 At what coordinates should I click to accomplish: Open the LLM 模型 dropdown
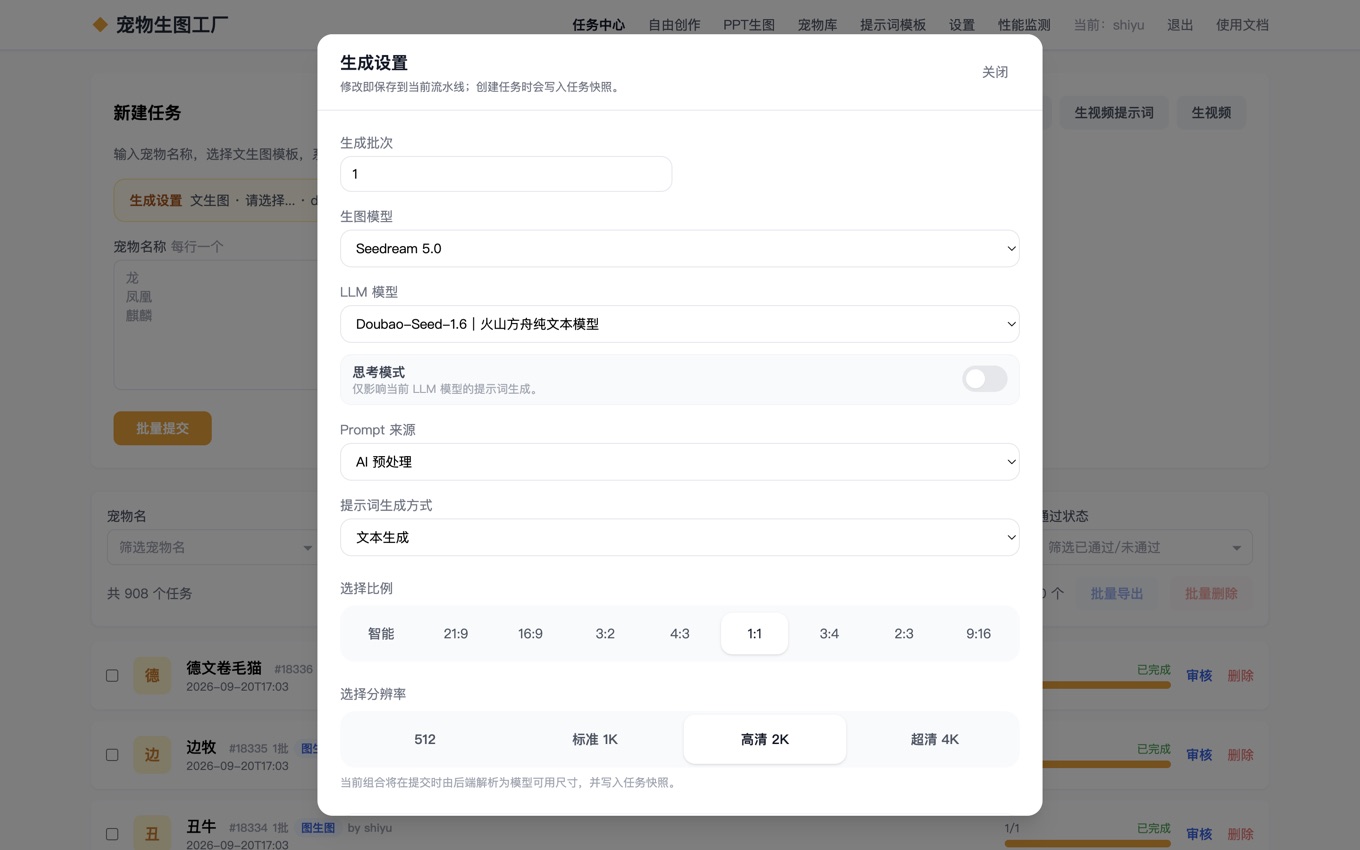click(680, 324)
